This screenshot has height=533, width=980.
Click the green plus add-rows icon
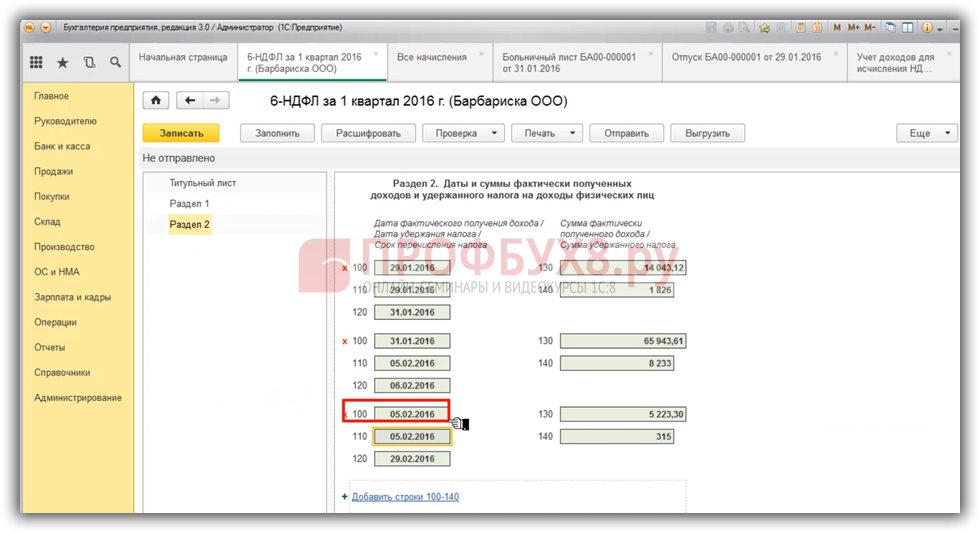(346, 496)
